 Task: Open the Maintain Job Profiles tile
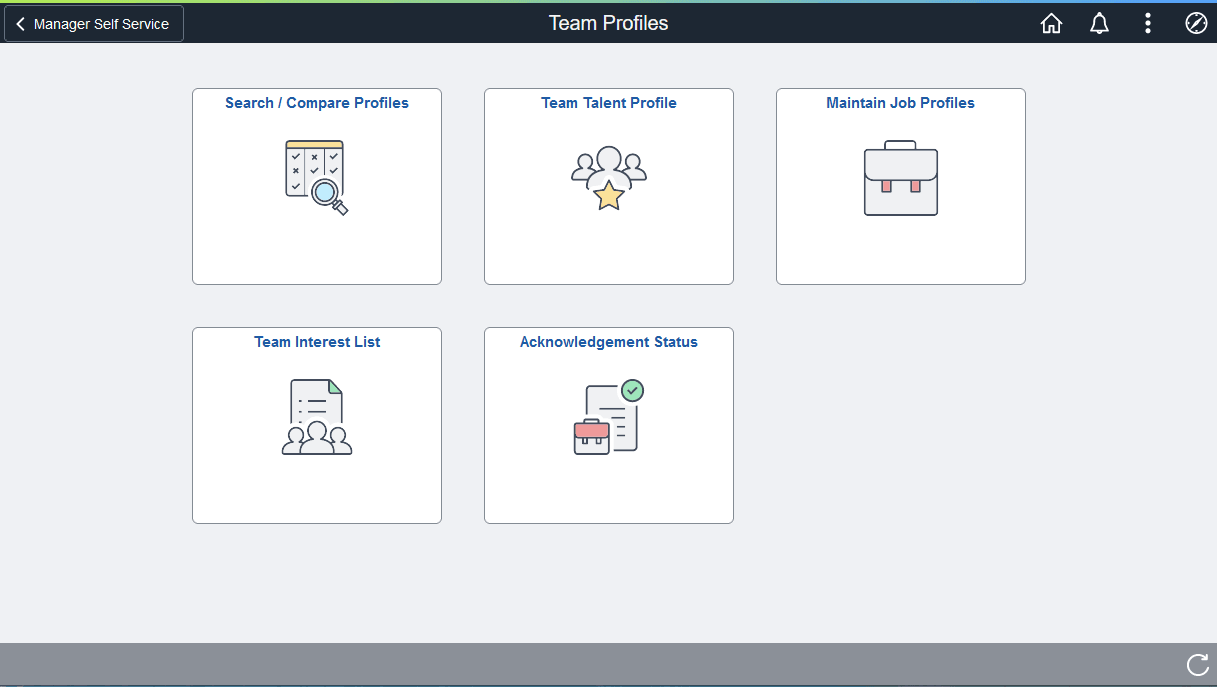pos(900,186)
